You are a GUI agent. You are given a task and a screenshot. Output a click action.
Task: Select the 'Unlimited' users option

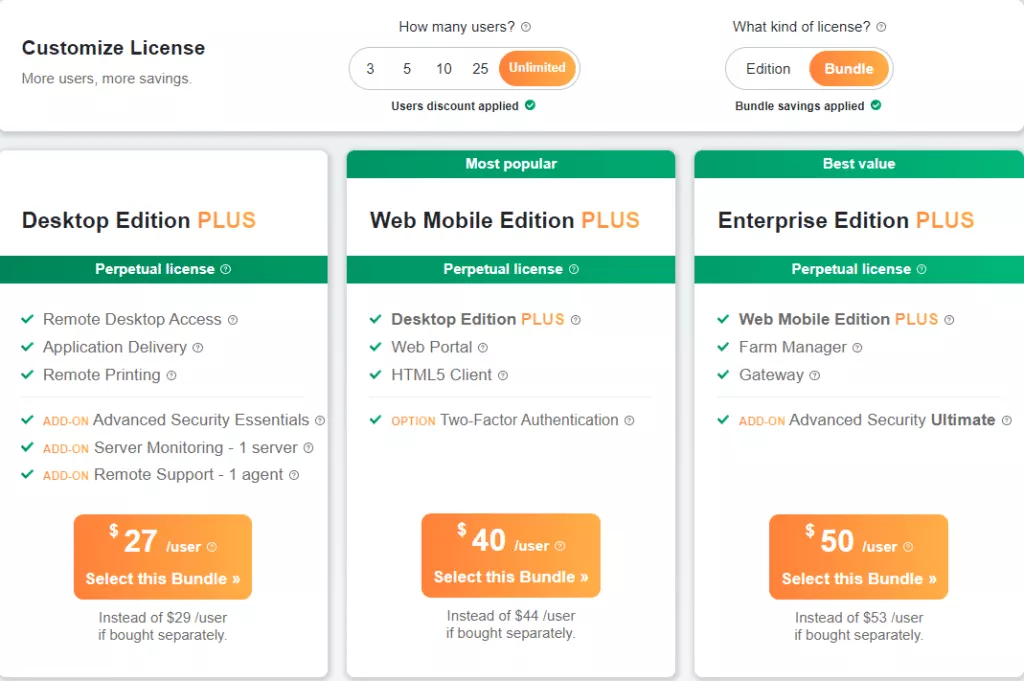tap(537, 68)
